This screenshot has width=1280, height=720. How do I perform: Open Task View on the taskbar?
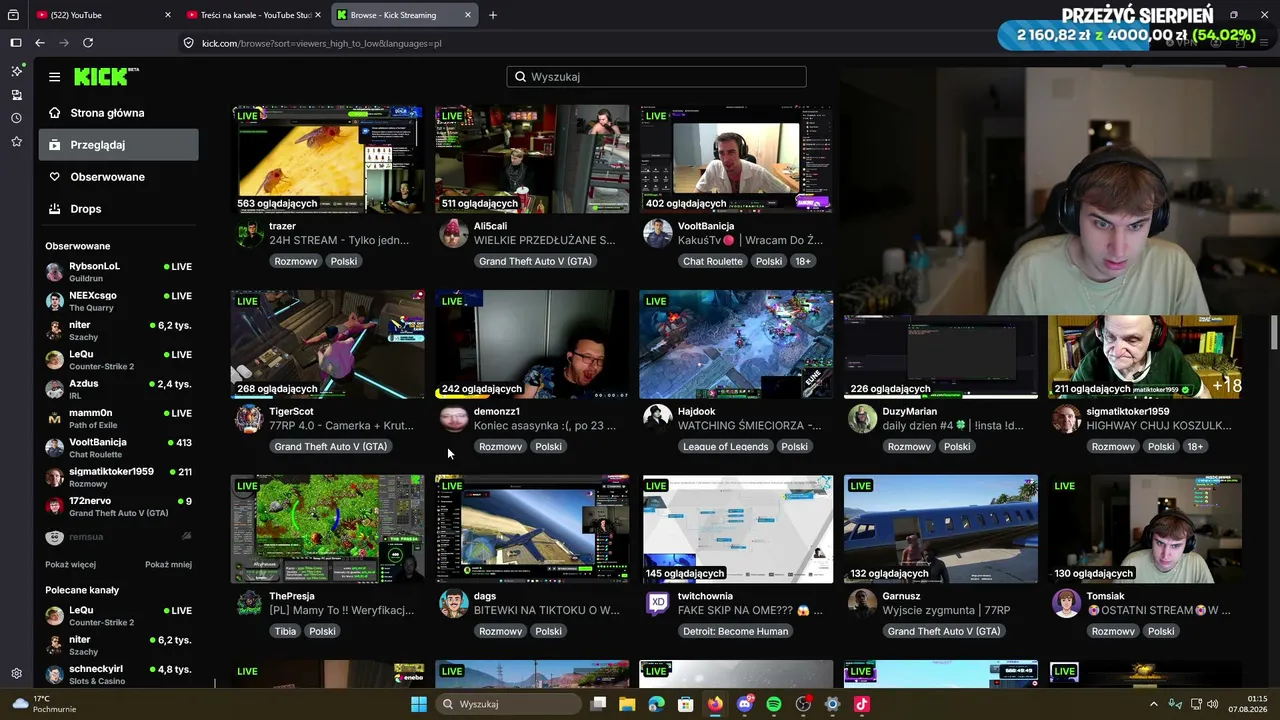[598, 704]
